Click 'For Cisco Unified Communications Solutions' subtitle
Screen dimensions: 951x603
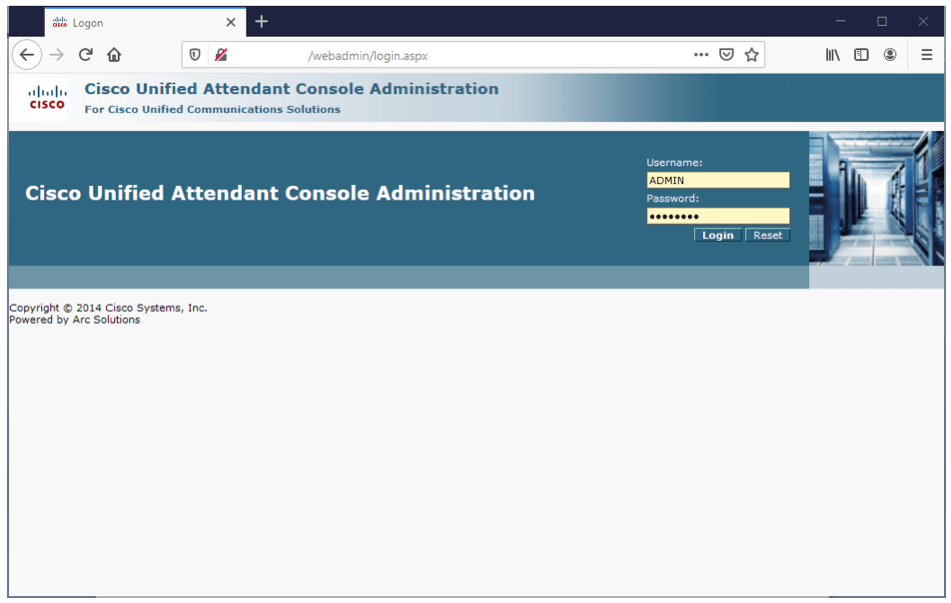pyautogui.click(x=212, y=109)
